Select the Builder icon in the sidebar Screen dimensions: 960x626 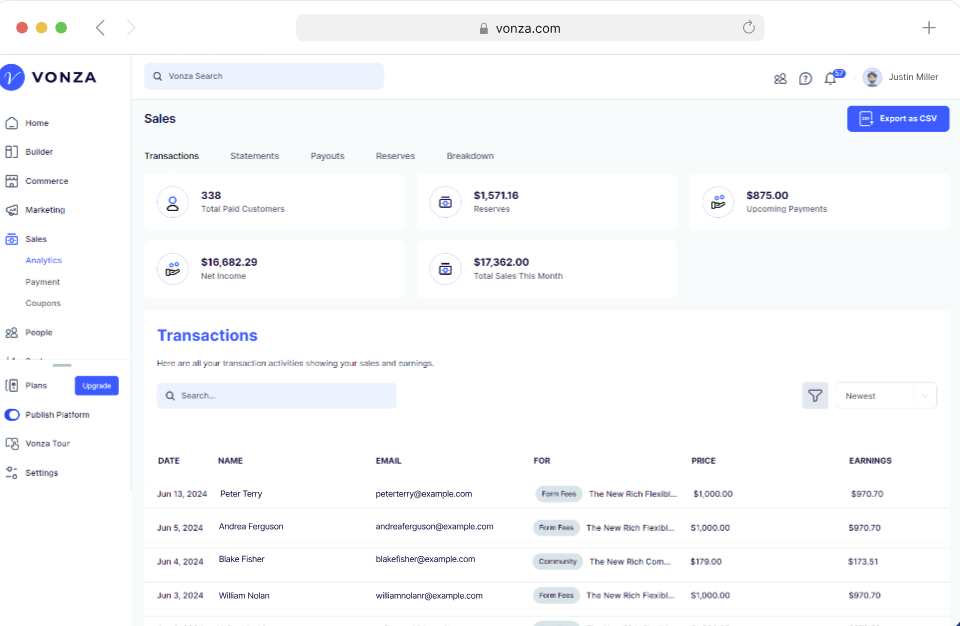[x=10, y=151]
